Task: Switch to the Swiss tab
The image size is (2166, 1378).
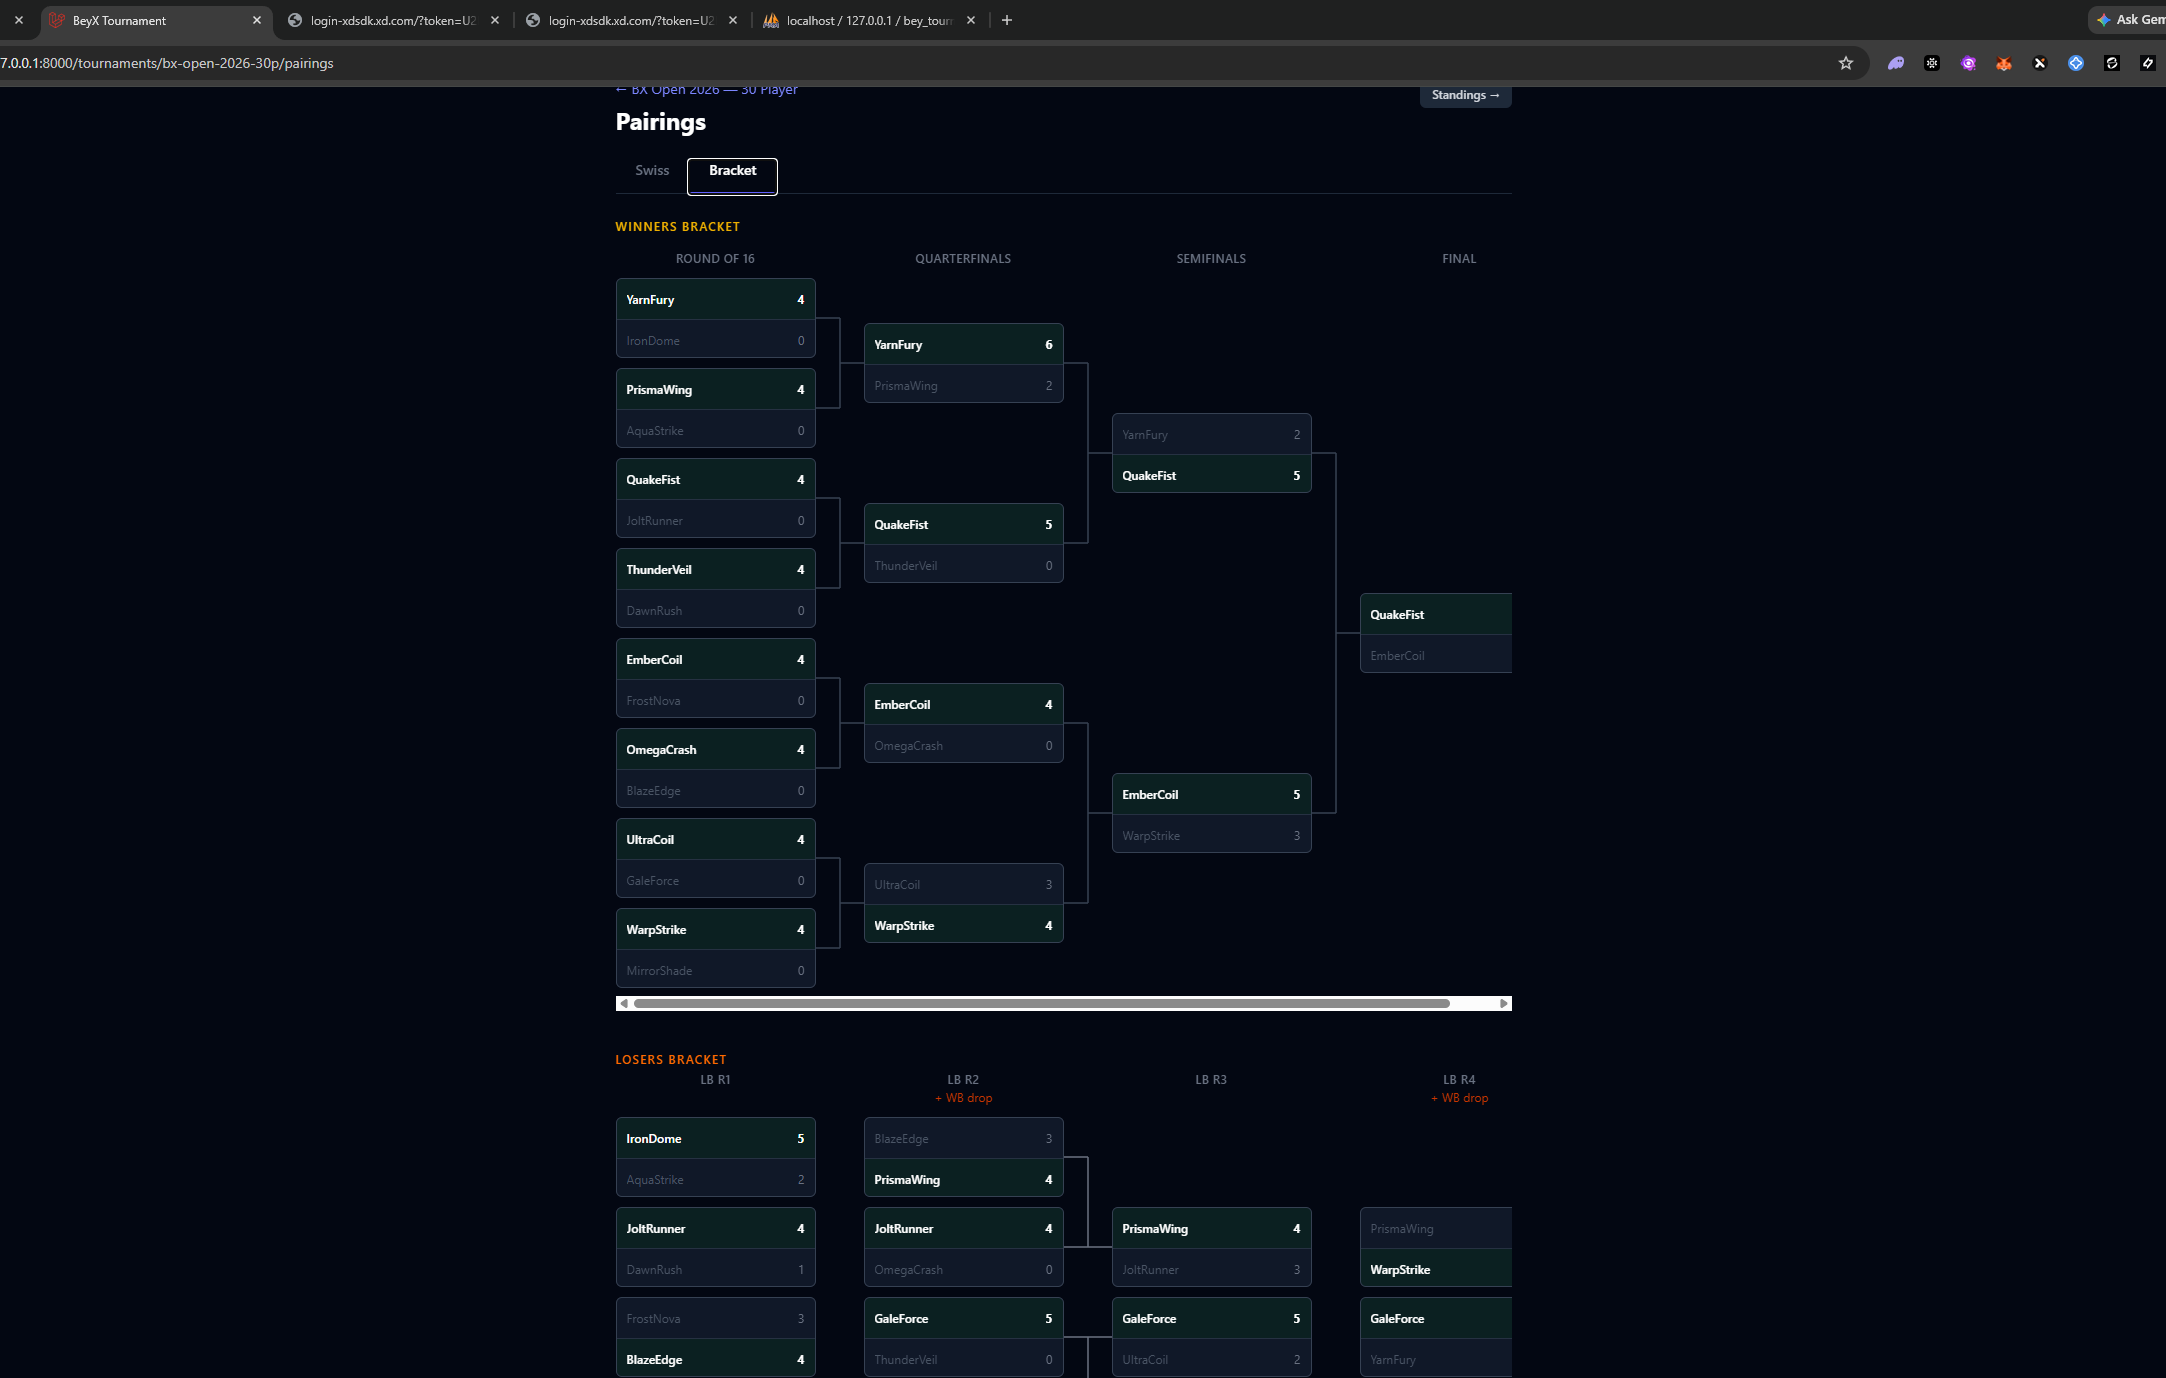Action: 652,170
